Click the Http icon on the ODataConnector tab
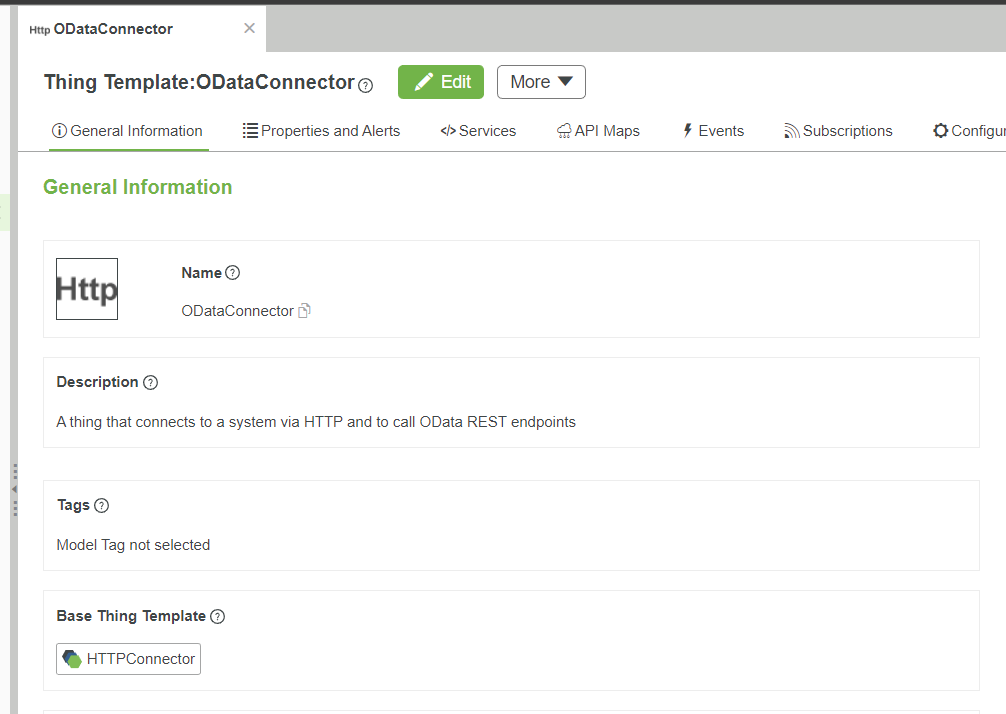This screenshot has height=714, width=1006. click(x=40, y=29)
